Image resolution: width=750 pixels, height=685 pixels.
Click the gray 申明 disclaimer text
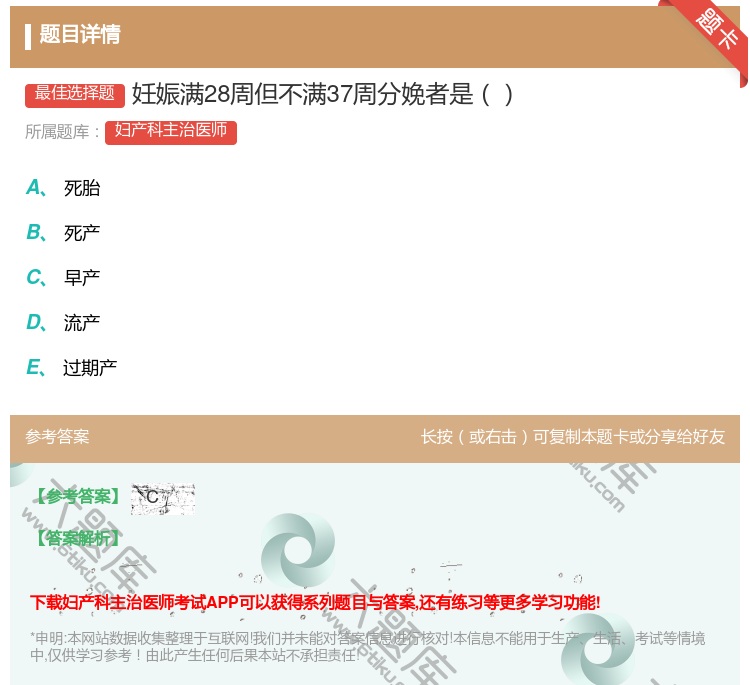pos(367,646)
